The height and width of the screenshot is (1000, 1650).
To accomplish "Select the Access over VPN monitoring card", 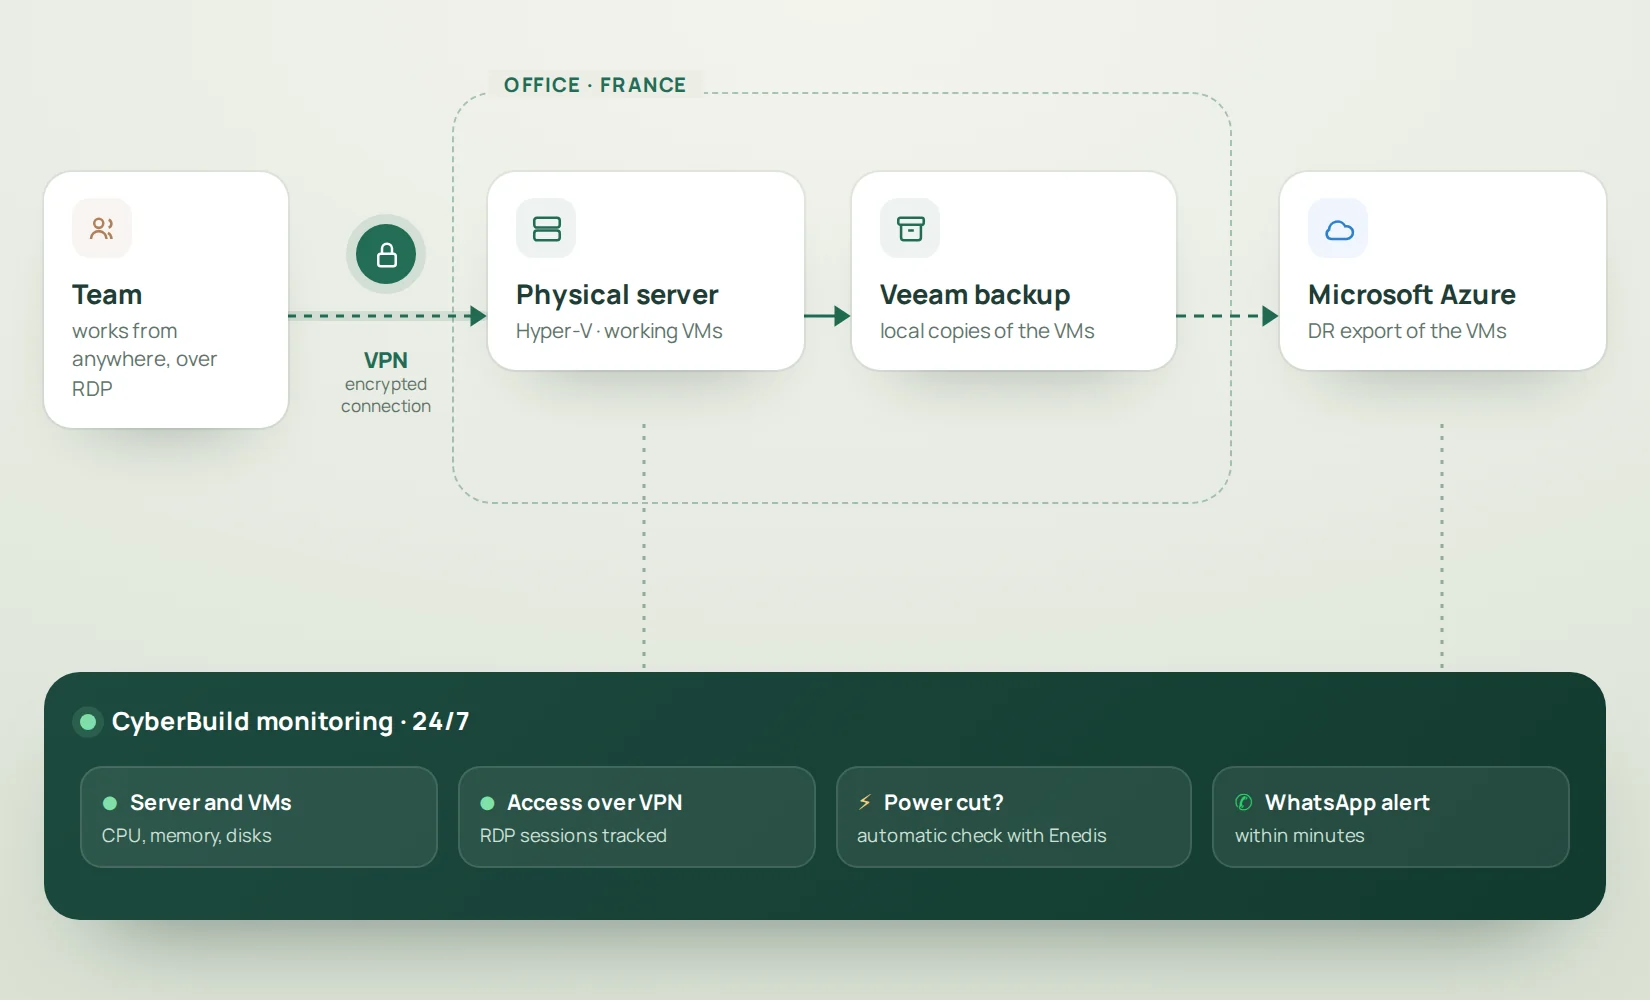I will tap(637, 817).
